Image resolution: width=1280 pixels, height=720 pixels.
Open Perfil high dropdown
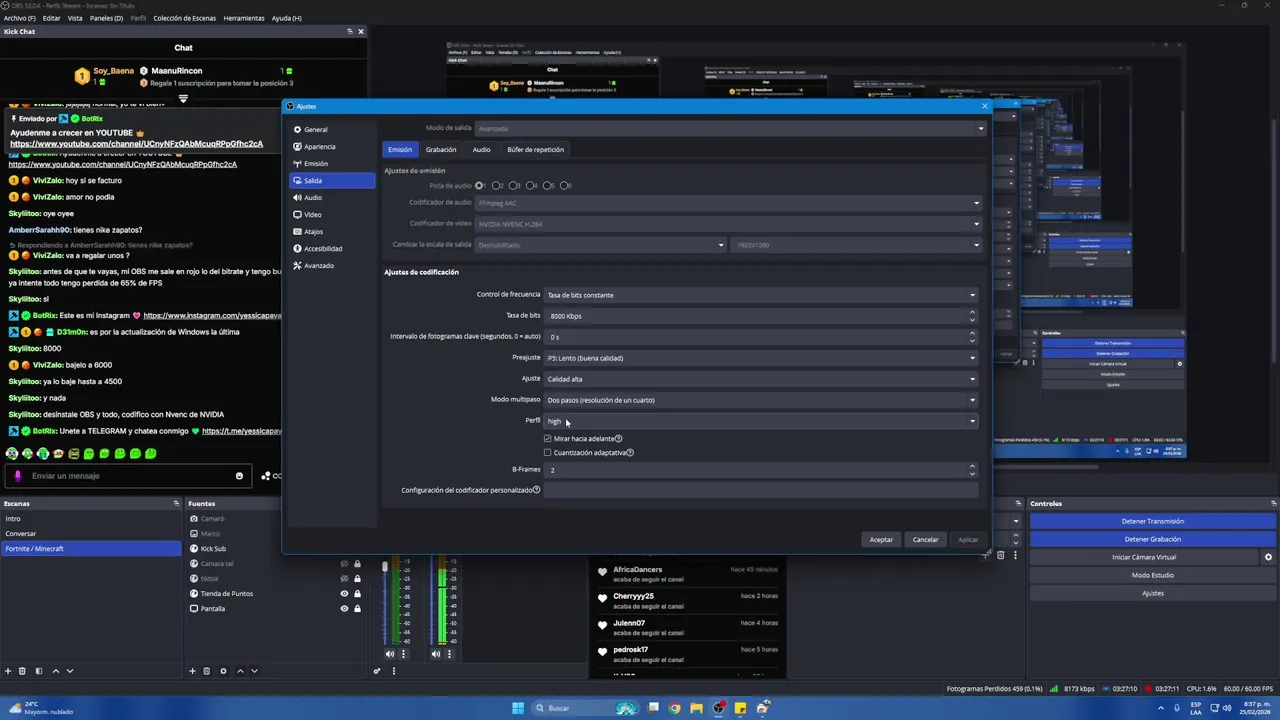761,421
